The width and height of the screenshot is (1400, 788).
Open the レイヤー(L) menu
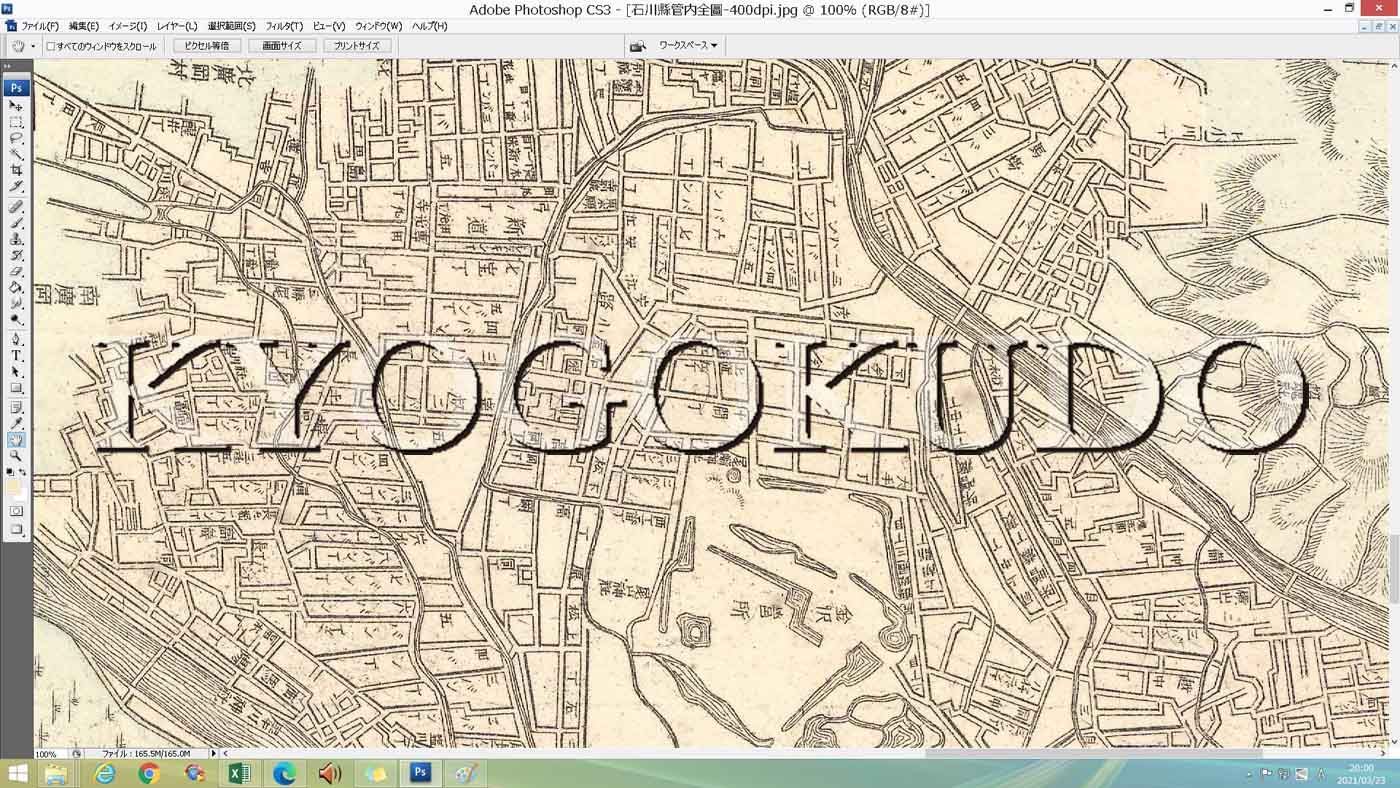[177, 26]
